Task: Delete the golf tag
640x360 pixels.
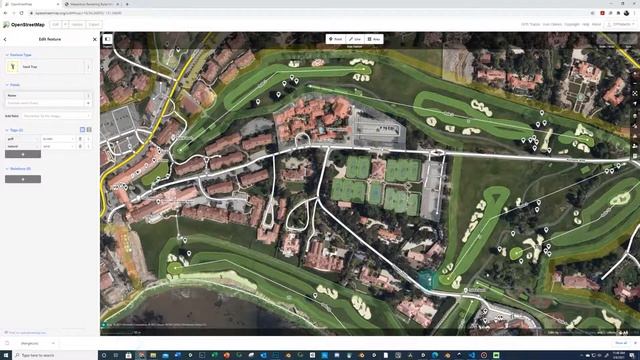Action: pyautogui.click(x=80, y=139)
